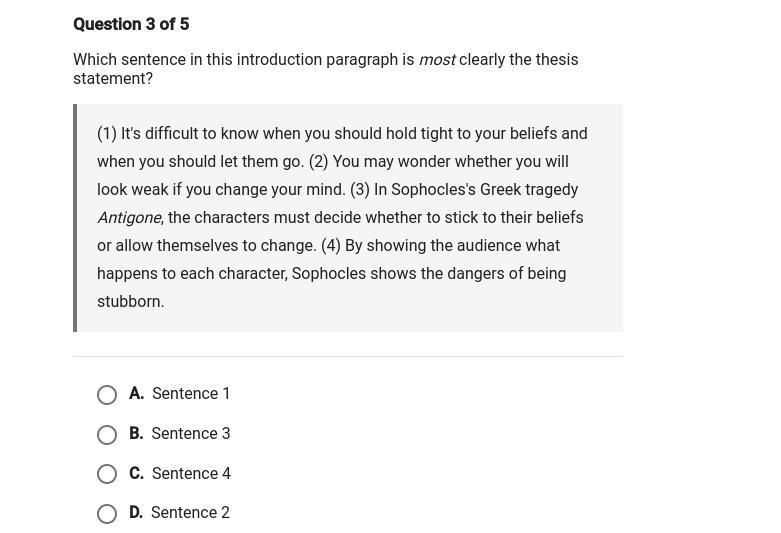Click the bold letter 'C.' label

click(136, 473)
